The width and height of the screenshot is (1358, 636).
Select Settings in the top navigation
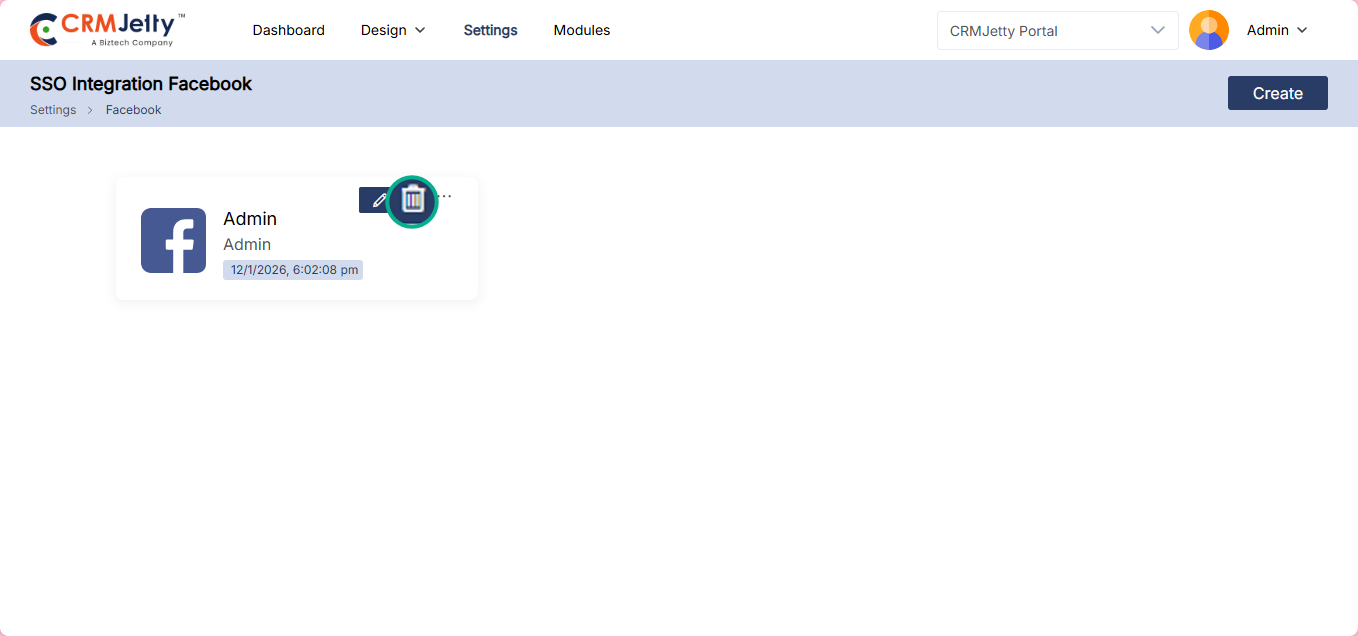coord(490,30)
